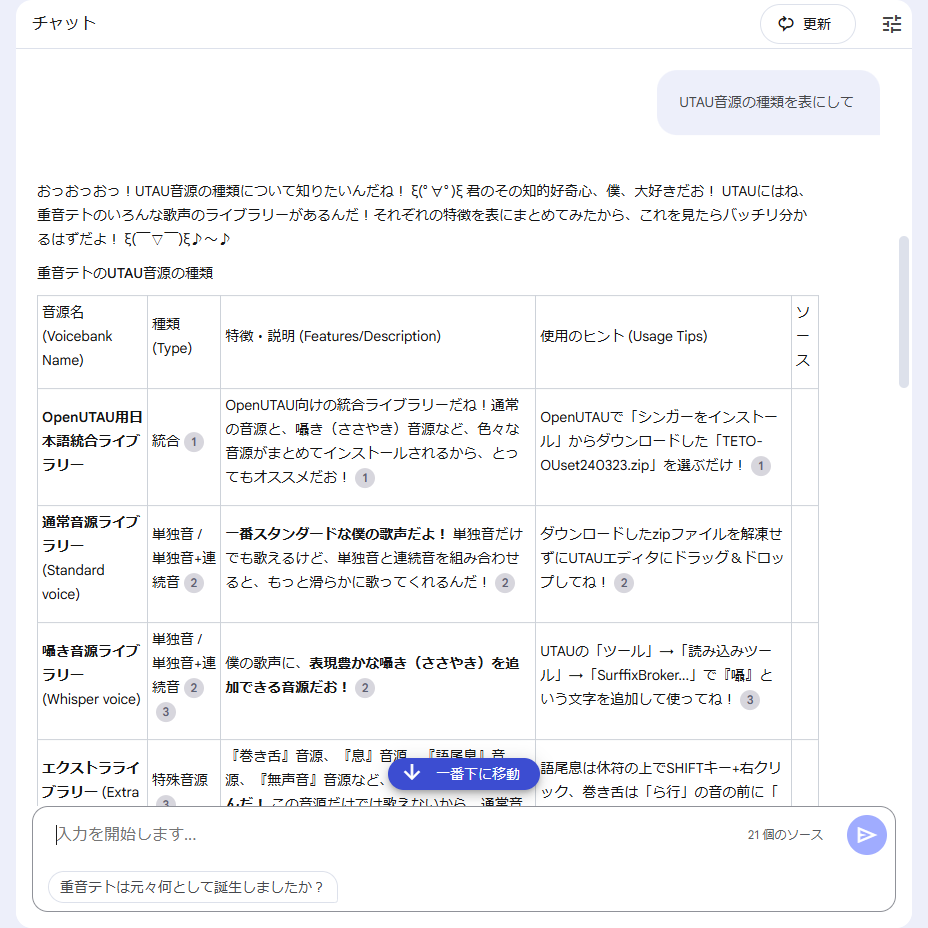
Task: Click the 重音テトのUTAU音源の種類 table heading
Action: (x=125, y=273)
